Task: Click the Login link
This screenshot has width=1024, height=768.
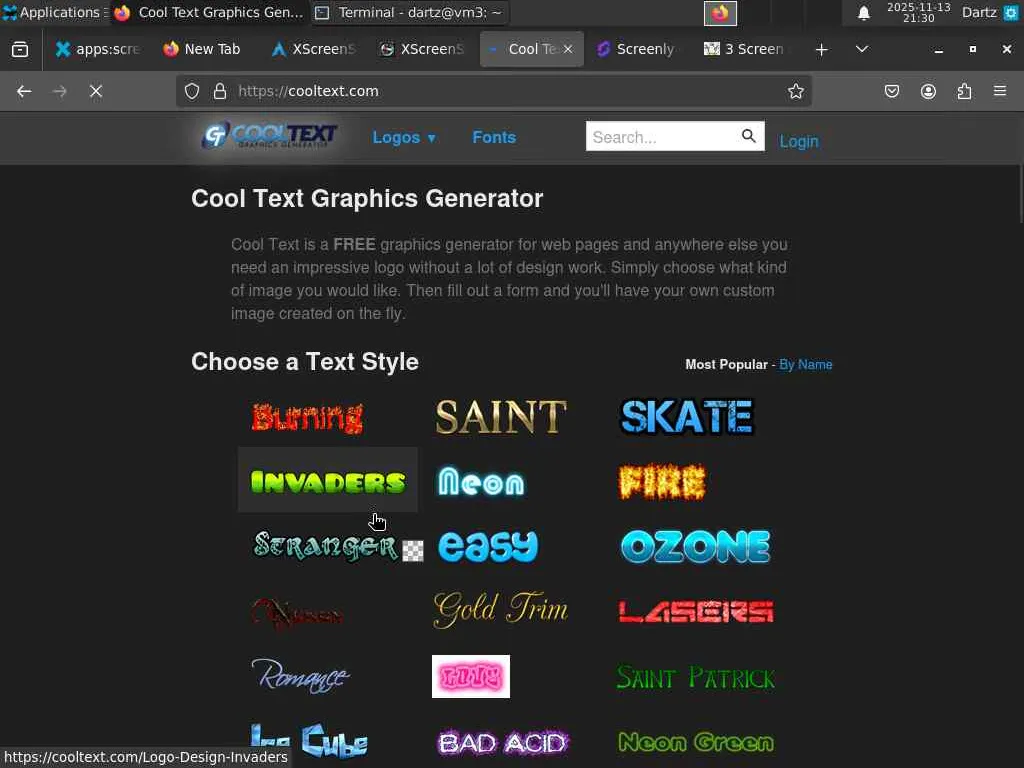Action: pos(799,141)
